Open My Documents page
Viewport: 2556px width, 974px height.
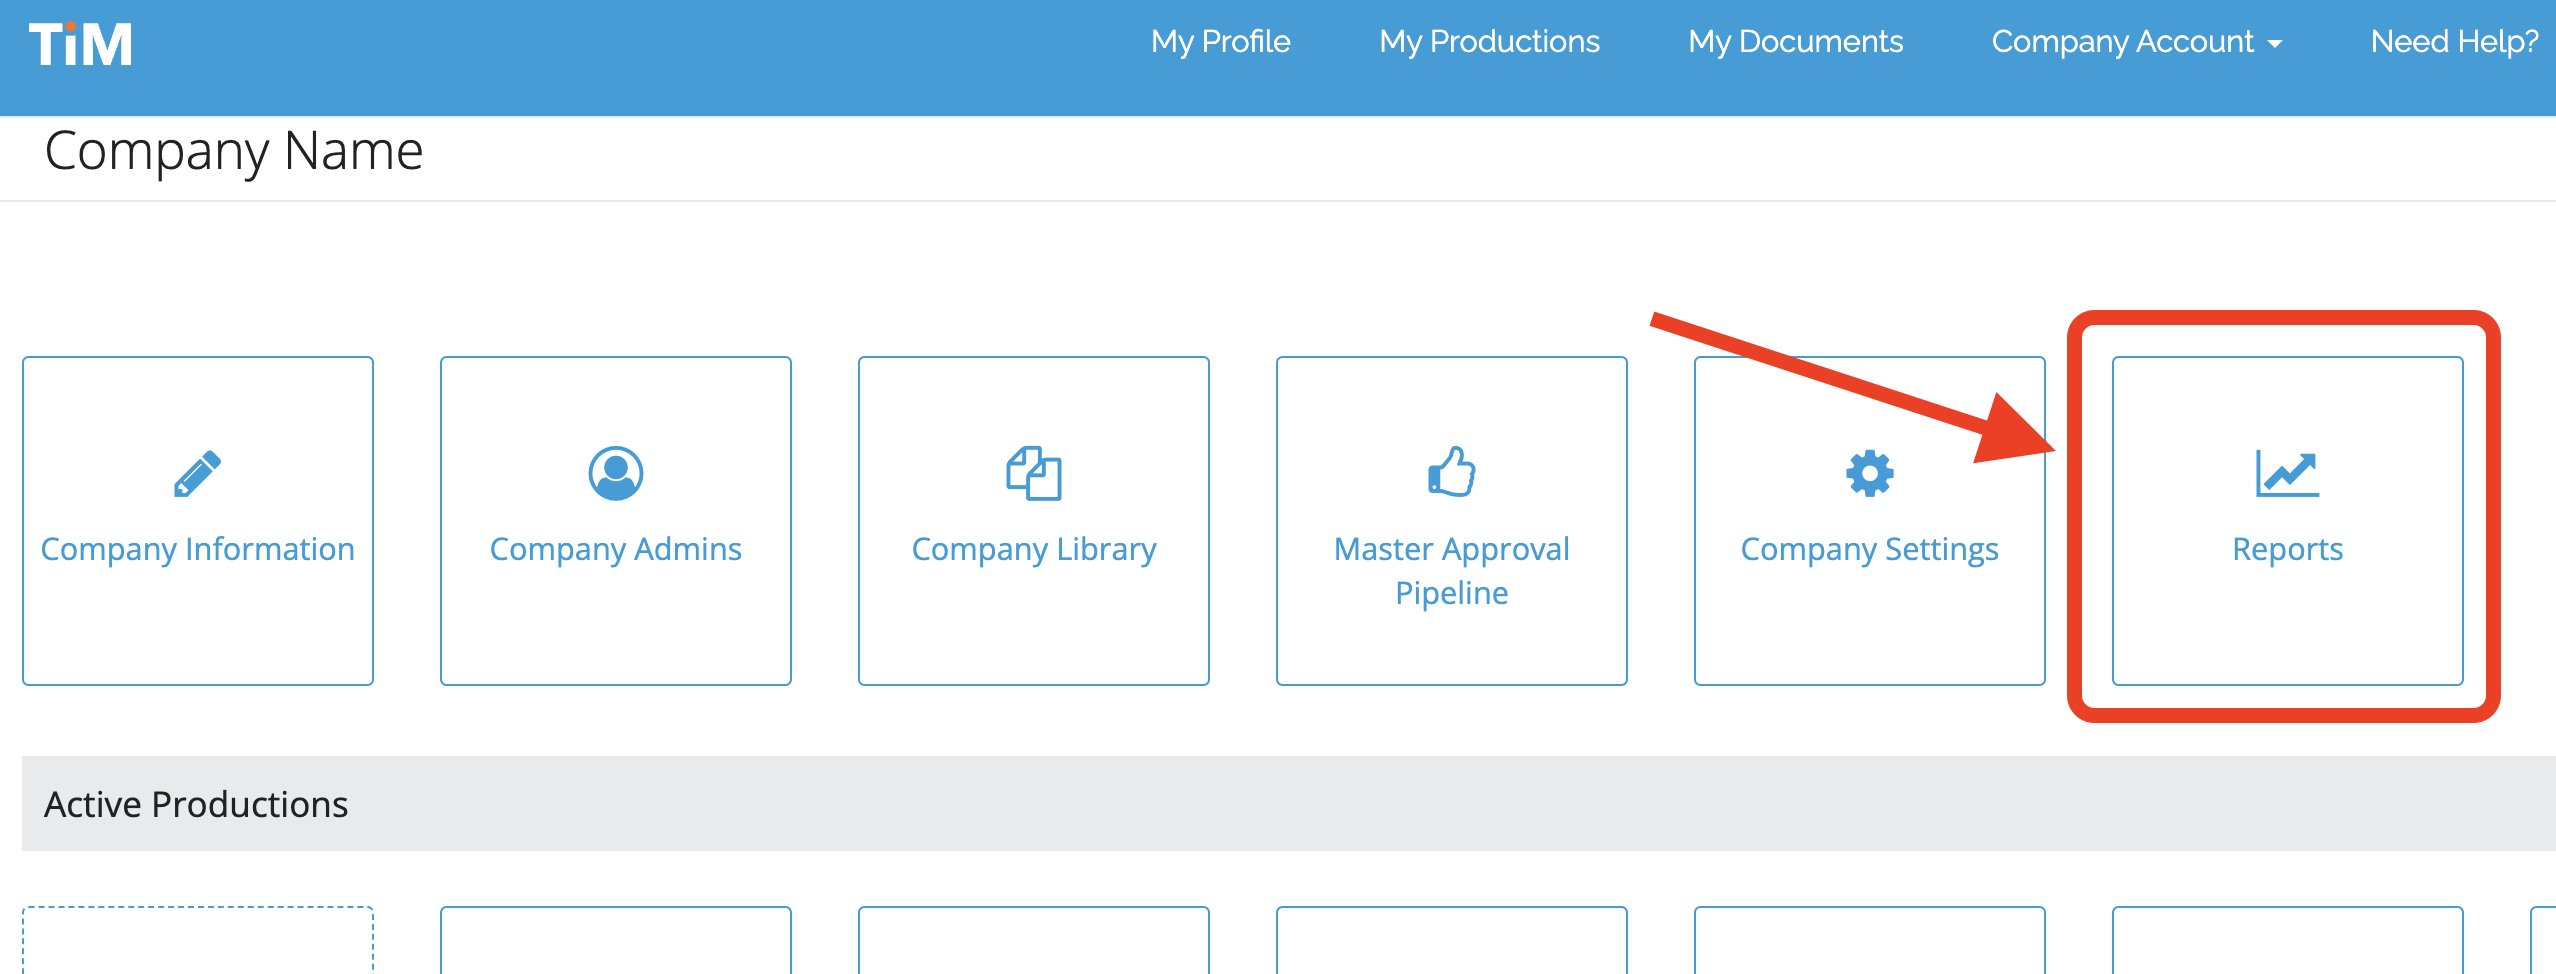pyautogui.click(x=1795, y=42)
